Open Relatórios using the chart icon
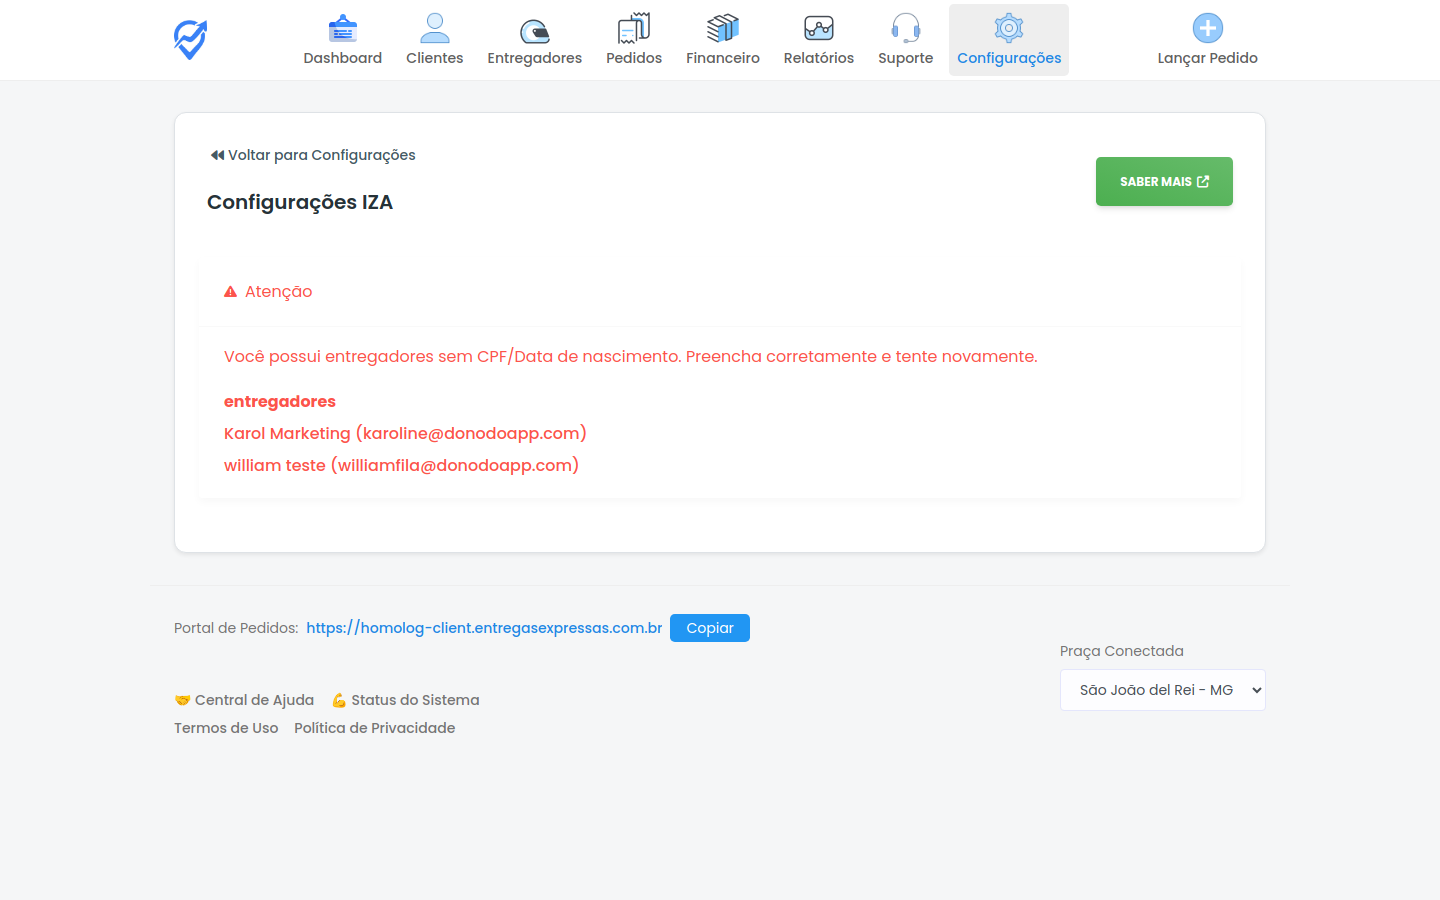 (818, 27)
